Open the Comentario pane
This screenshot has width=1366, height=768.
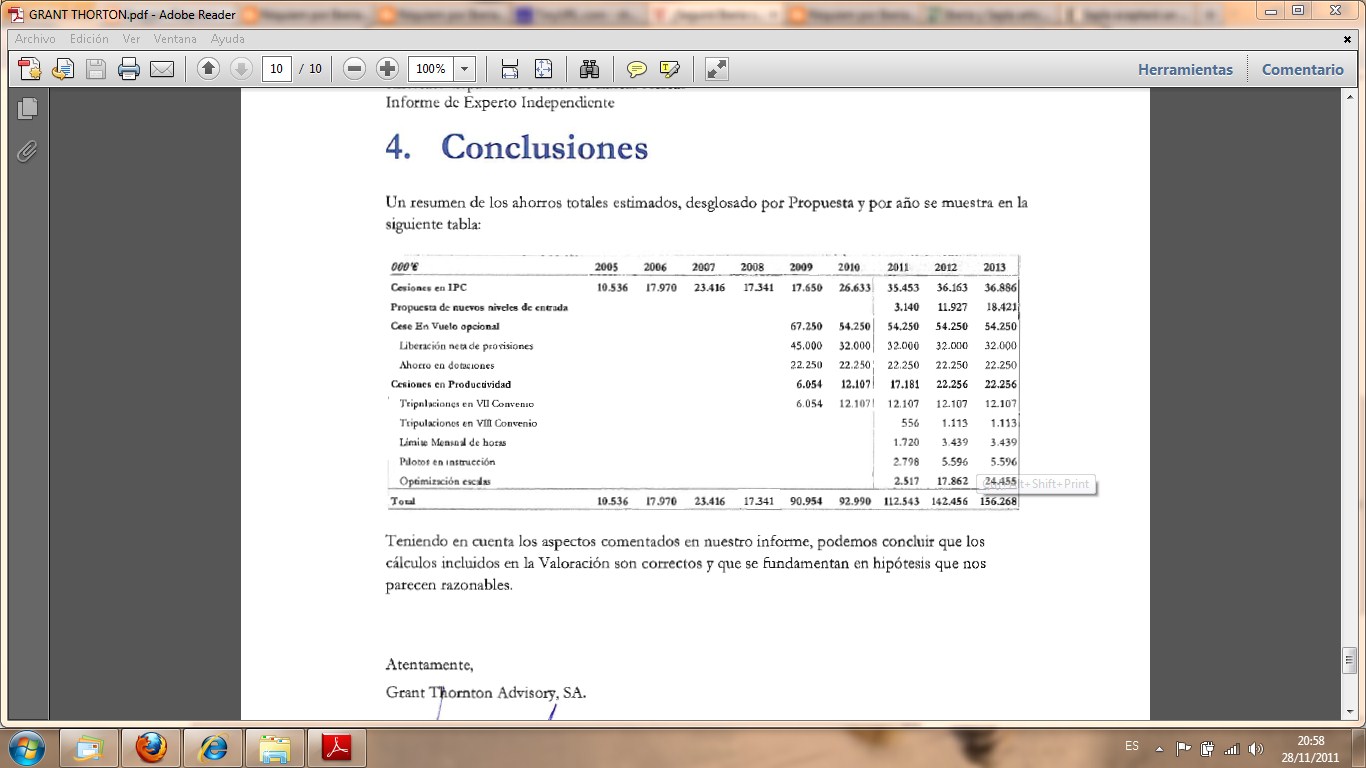click(x=1303, y=69)
